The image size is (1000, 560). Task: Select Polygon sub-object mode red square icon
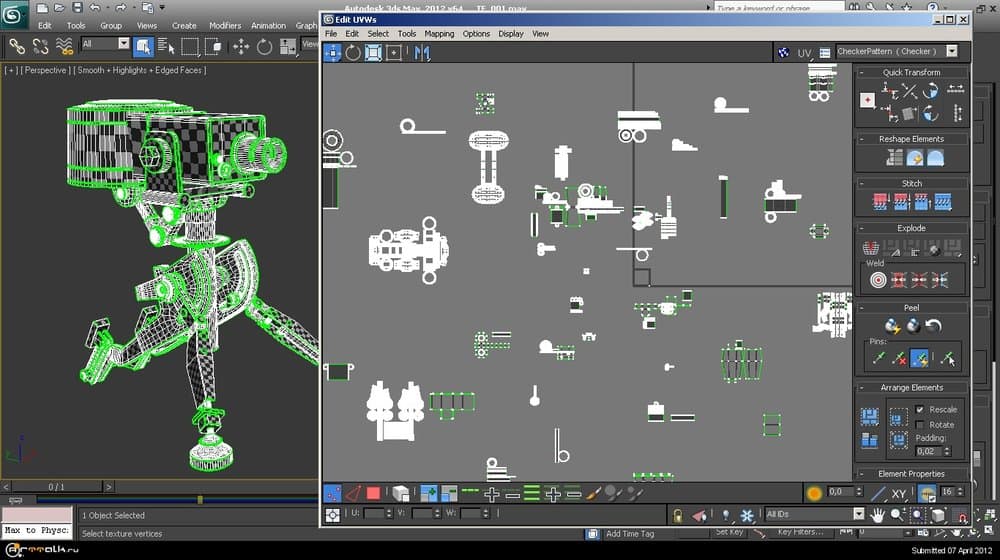[x=373, y=493]
